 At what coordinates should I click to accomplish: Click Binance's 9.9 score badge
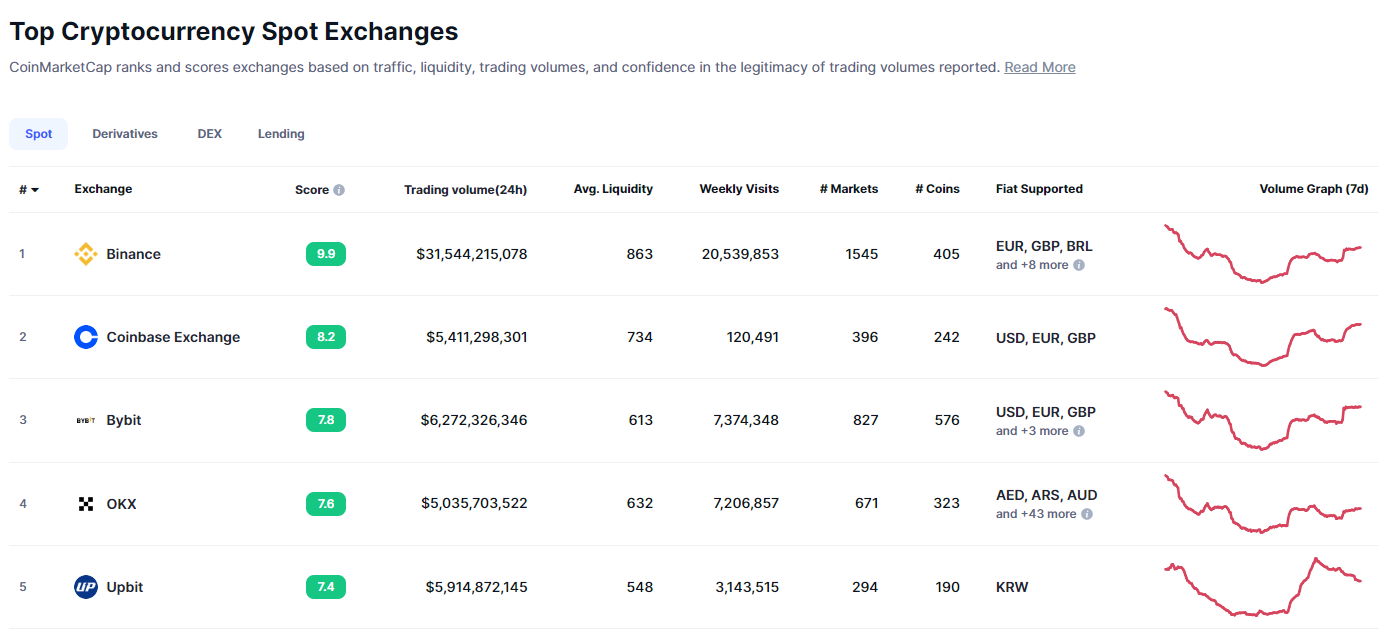[326, 254]
